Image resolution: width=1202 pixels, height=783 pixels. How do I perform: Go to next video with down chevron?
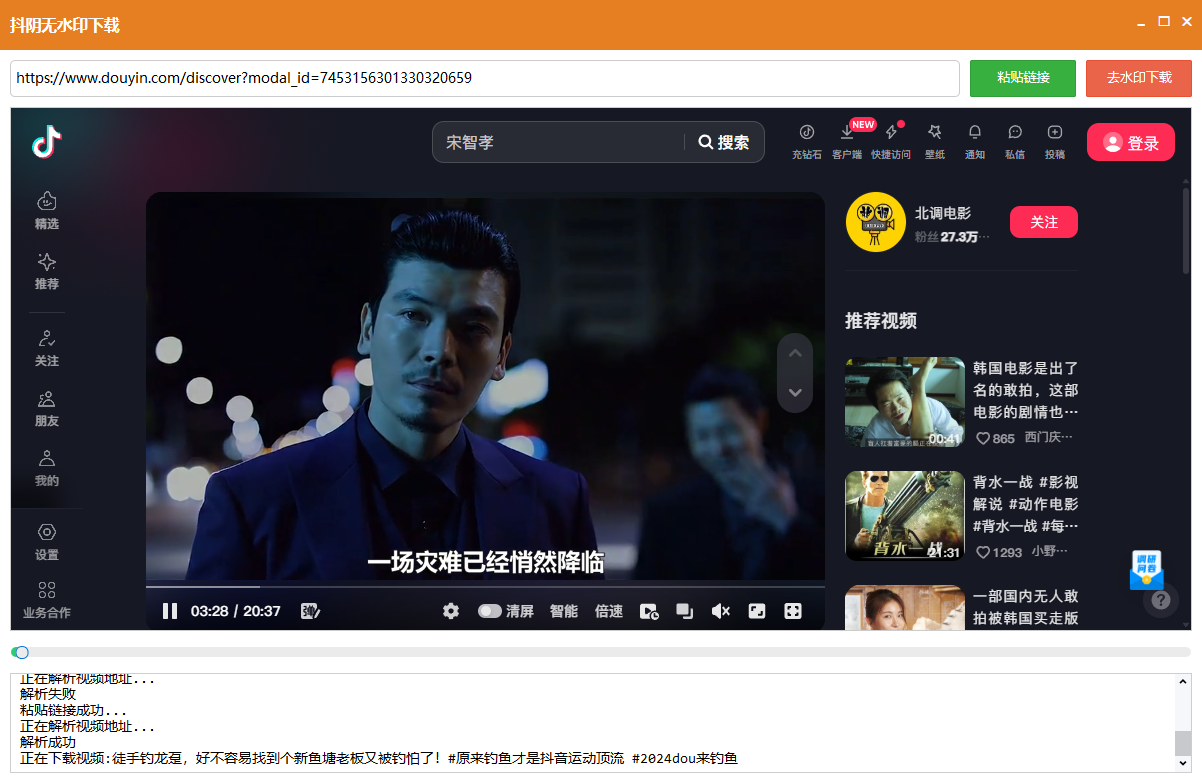795,392
